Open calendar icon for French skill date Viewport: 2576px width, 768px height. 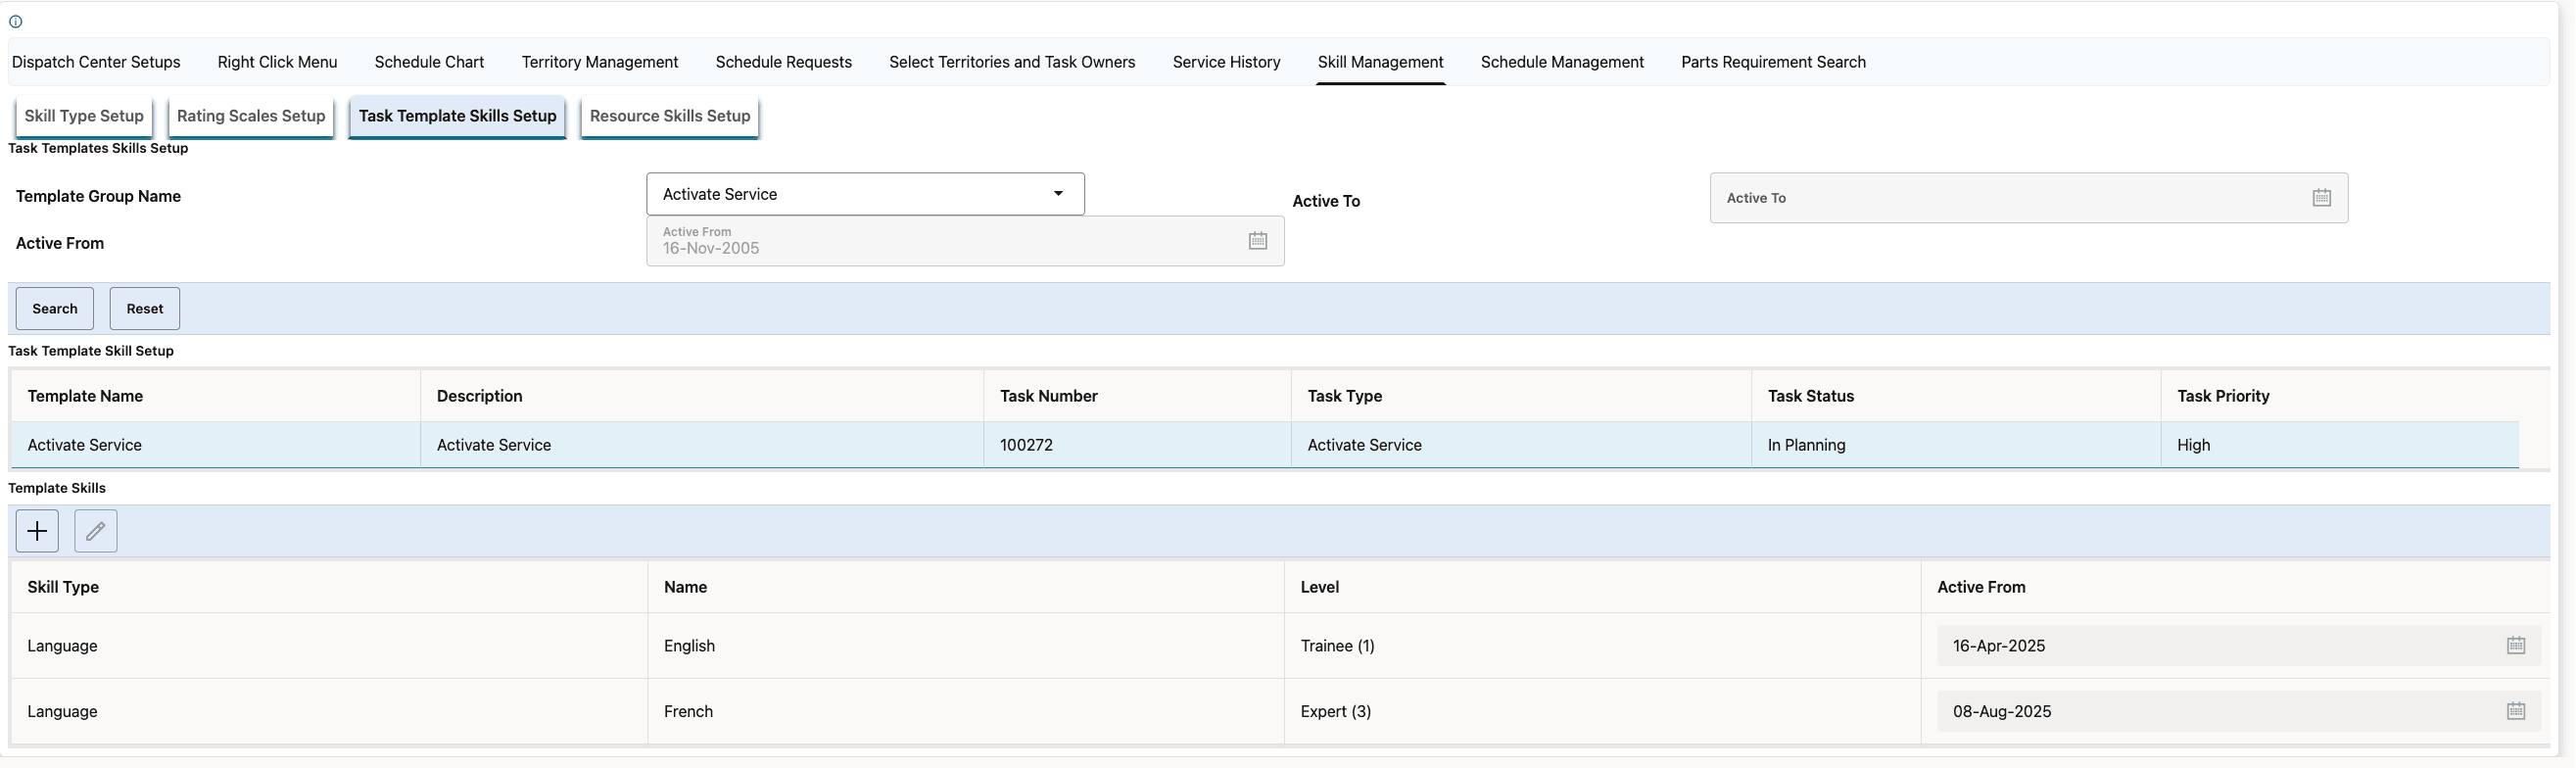[2515, 712]
